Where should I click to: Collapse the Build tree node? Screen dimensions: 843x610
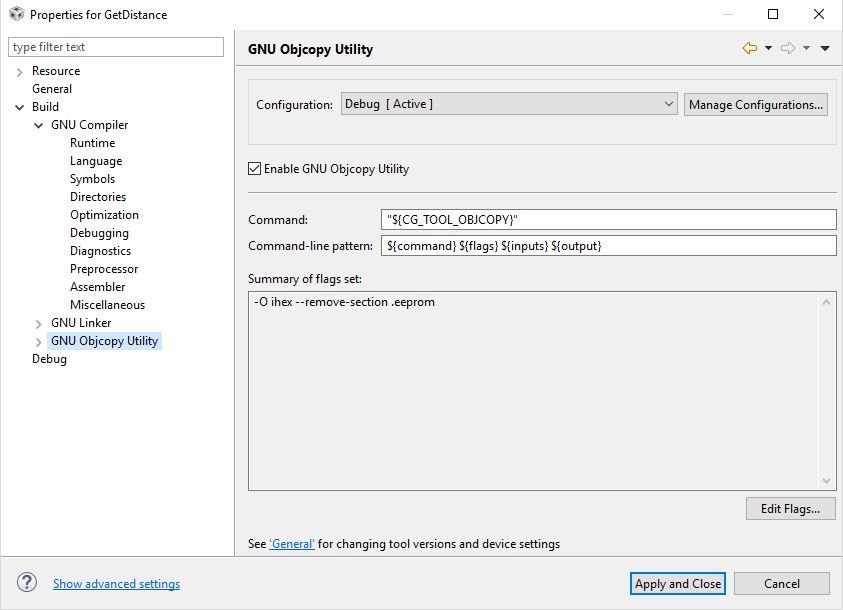click(x=20, y=107)
